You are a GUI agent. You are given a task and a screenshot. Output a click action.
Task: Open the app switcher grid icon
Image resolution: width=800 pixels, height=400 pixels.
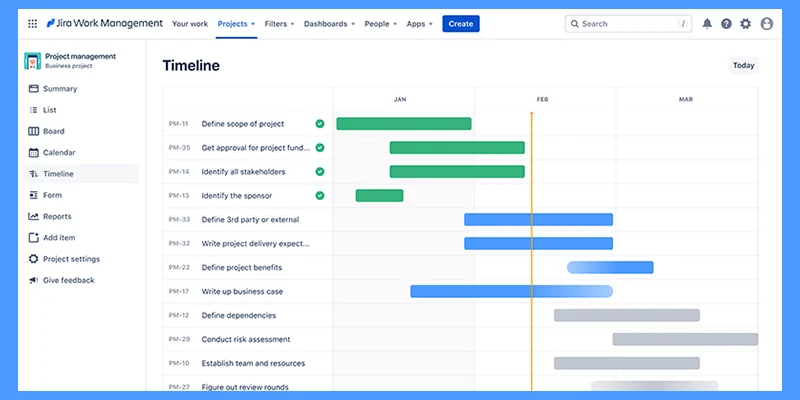tap(32, 24)
